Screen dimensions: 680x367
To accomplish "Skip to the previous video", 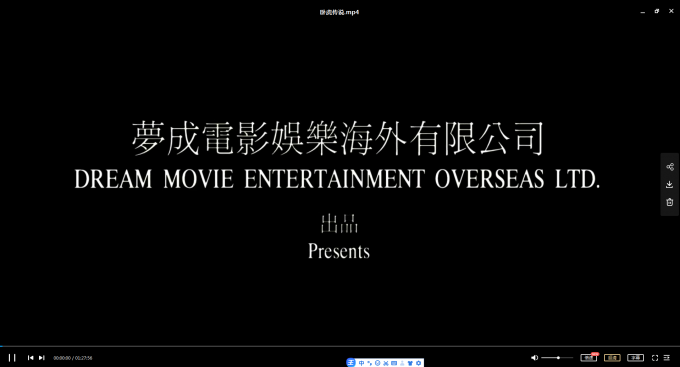I will (x=30, y=358).
